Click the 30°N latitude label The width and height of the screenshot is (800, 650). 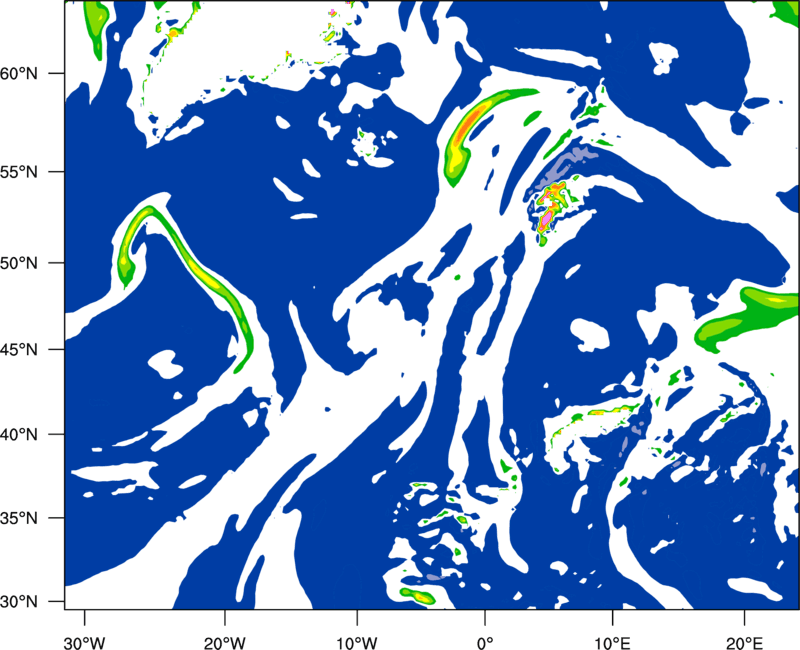[x=19, y=602]
